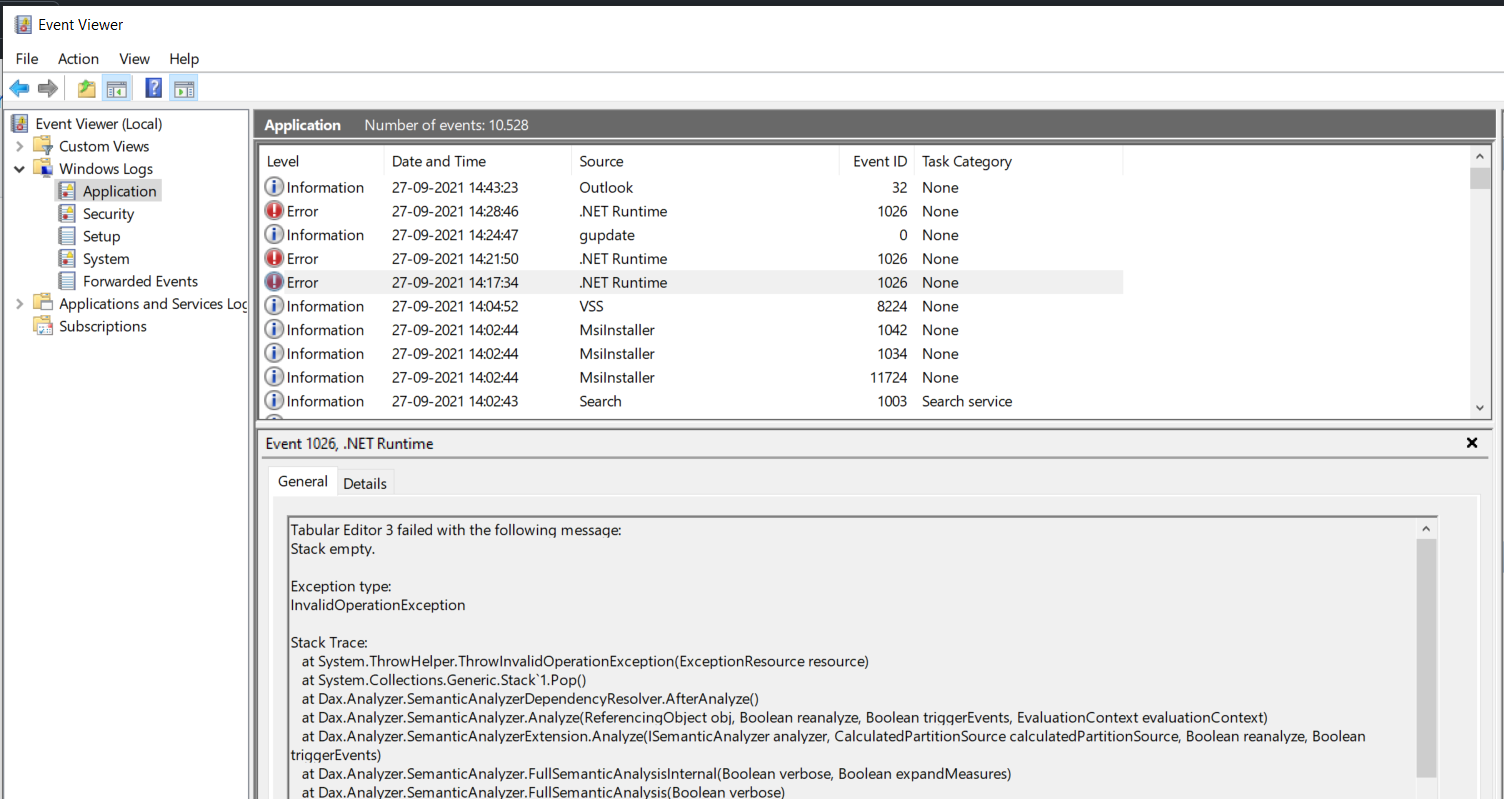Click the VSS event Information icon
The image size is (1504, 799).
273,306
